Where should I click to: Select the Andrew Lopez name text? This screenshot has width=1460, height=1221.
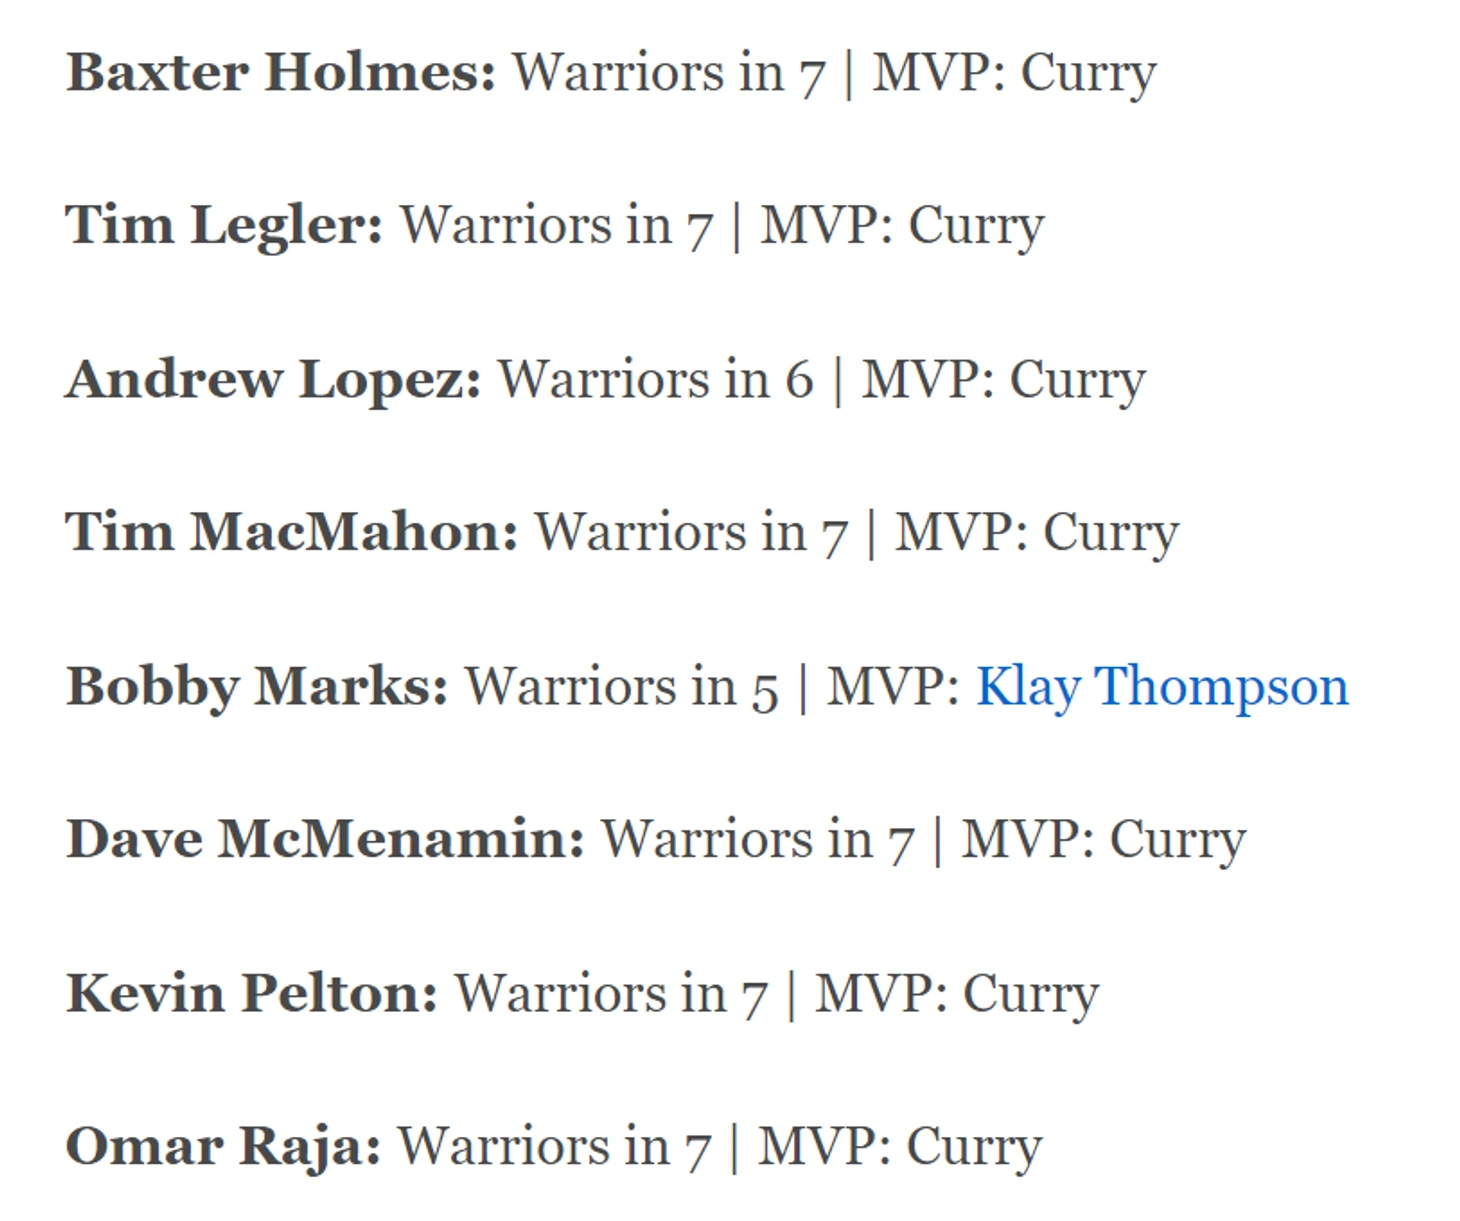pyautogui.click(x=272, y=380)
